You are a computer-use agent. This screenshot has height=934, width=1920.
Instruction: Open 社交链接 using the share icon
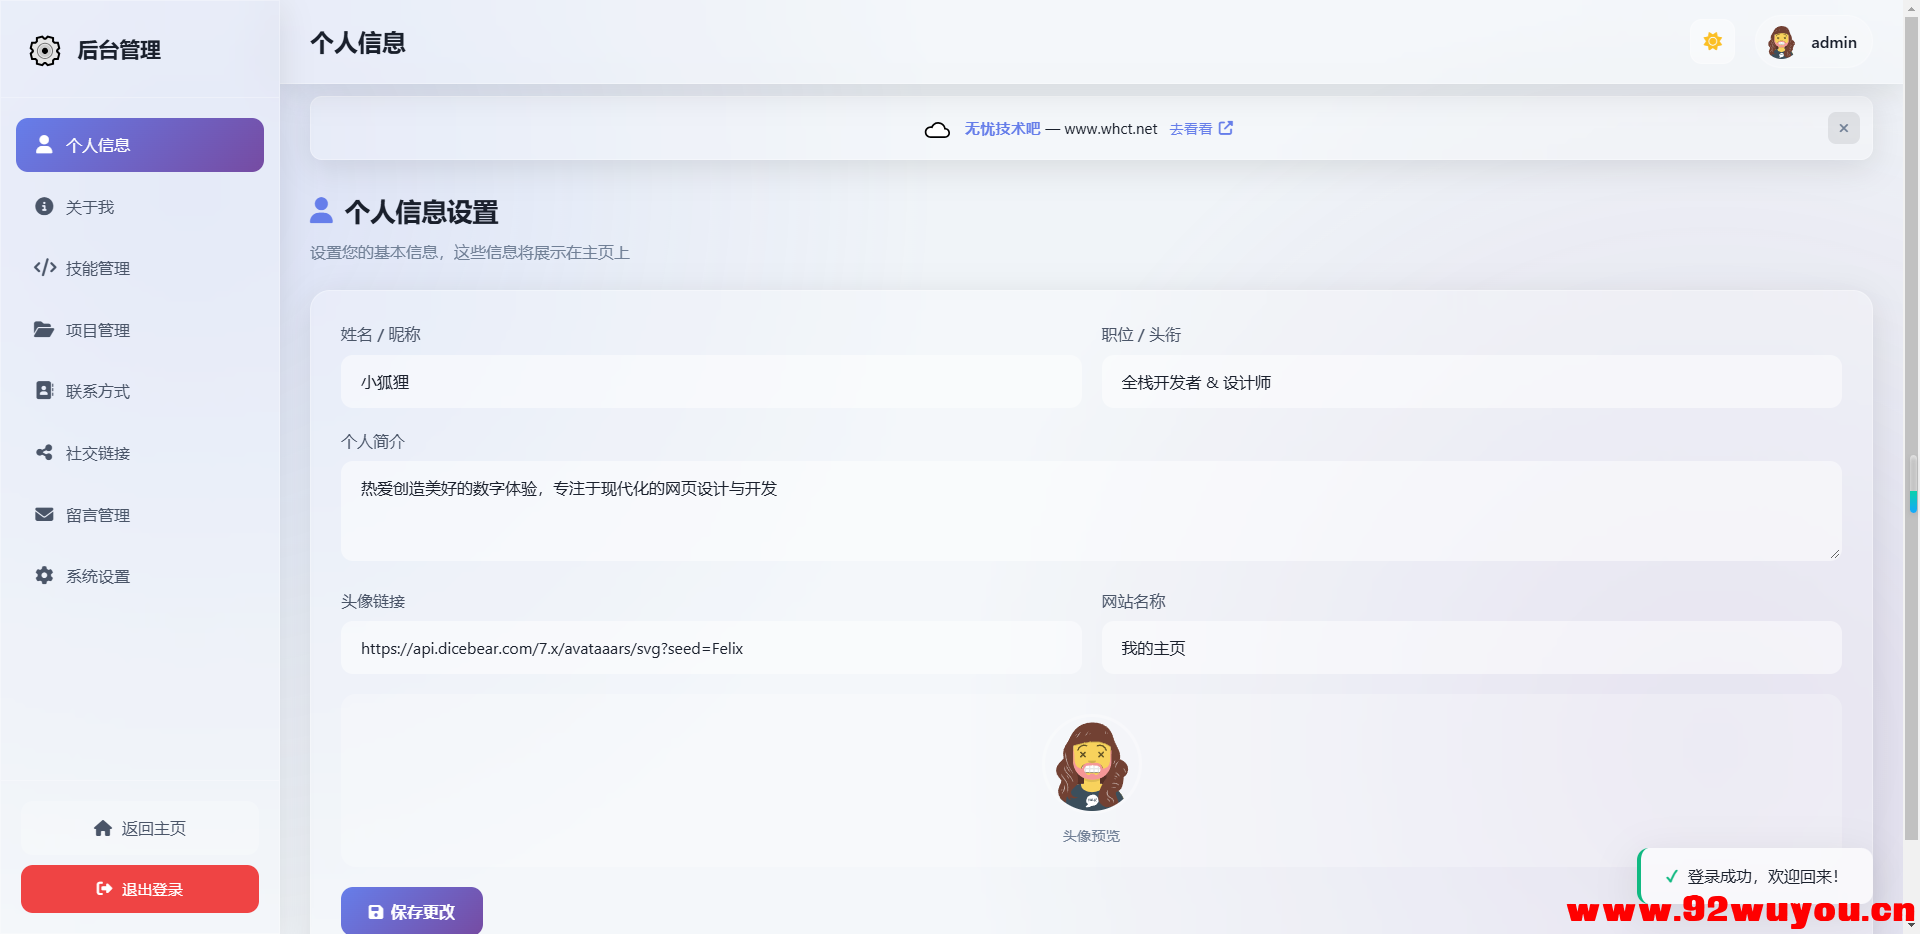43,452
